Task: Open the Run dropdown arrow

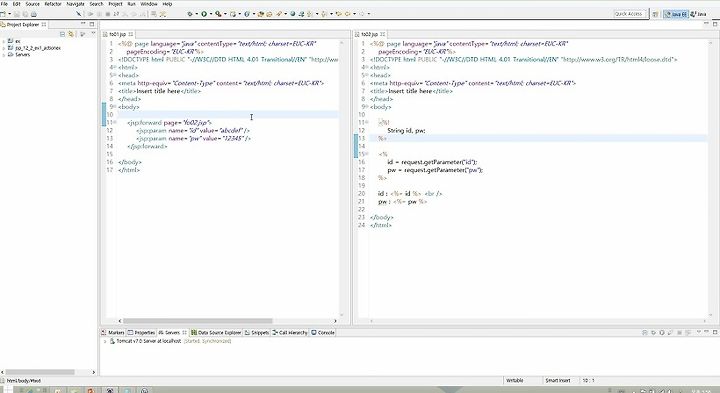Action: click(211, 14)
